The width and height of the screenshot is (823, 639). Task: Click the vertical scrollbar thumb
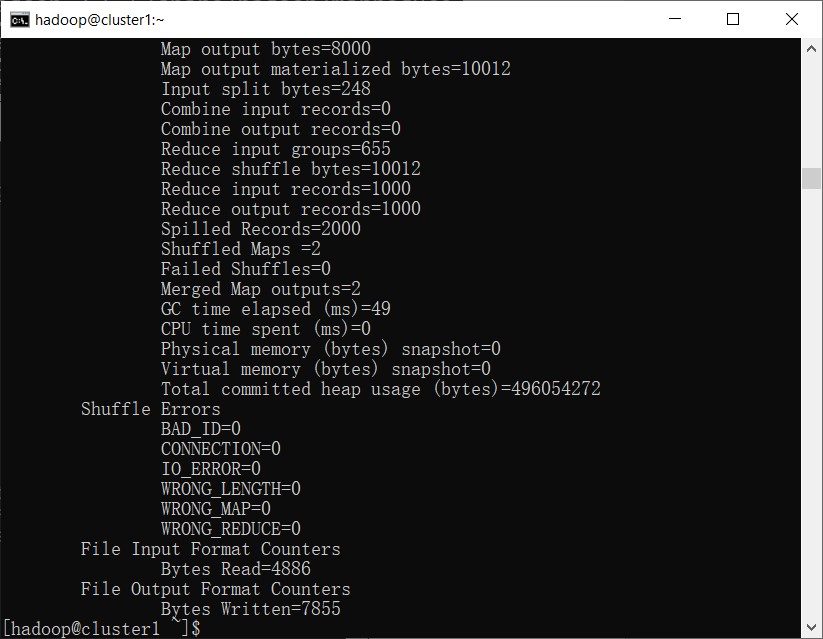pyautogui.click(x=811, y=177)
